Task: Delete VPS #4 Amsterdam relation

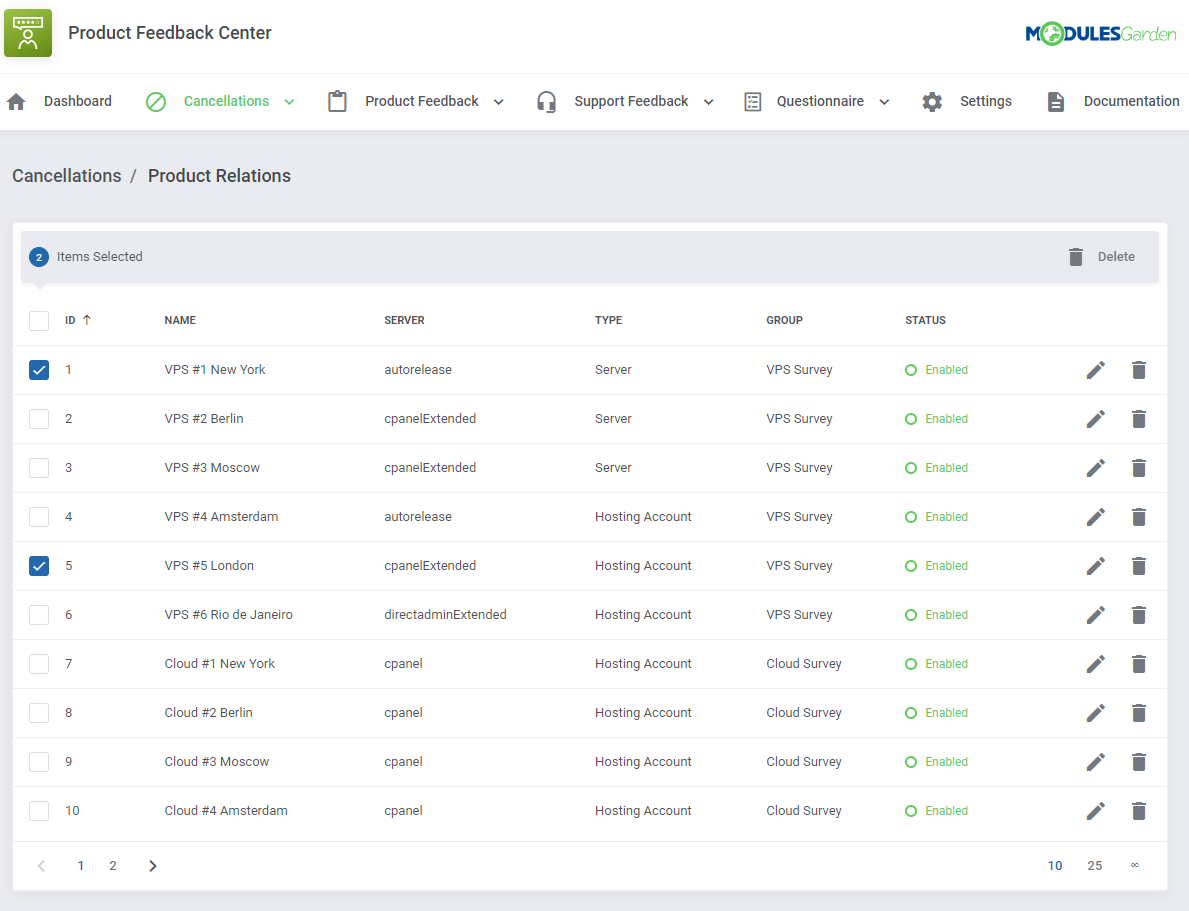Action: (x=1138, y=517)
